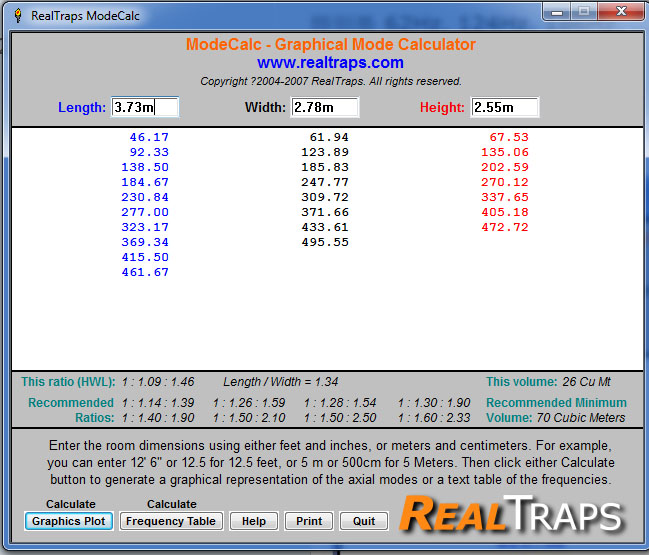The height and width of the screenshot is (555, 649).
Task: Open the www.realtraps.com website link
Action: (x=330, y=63)
